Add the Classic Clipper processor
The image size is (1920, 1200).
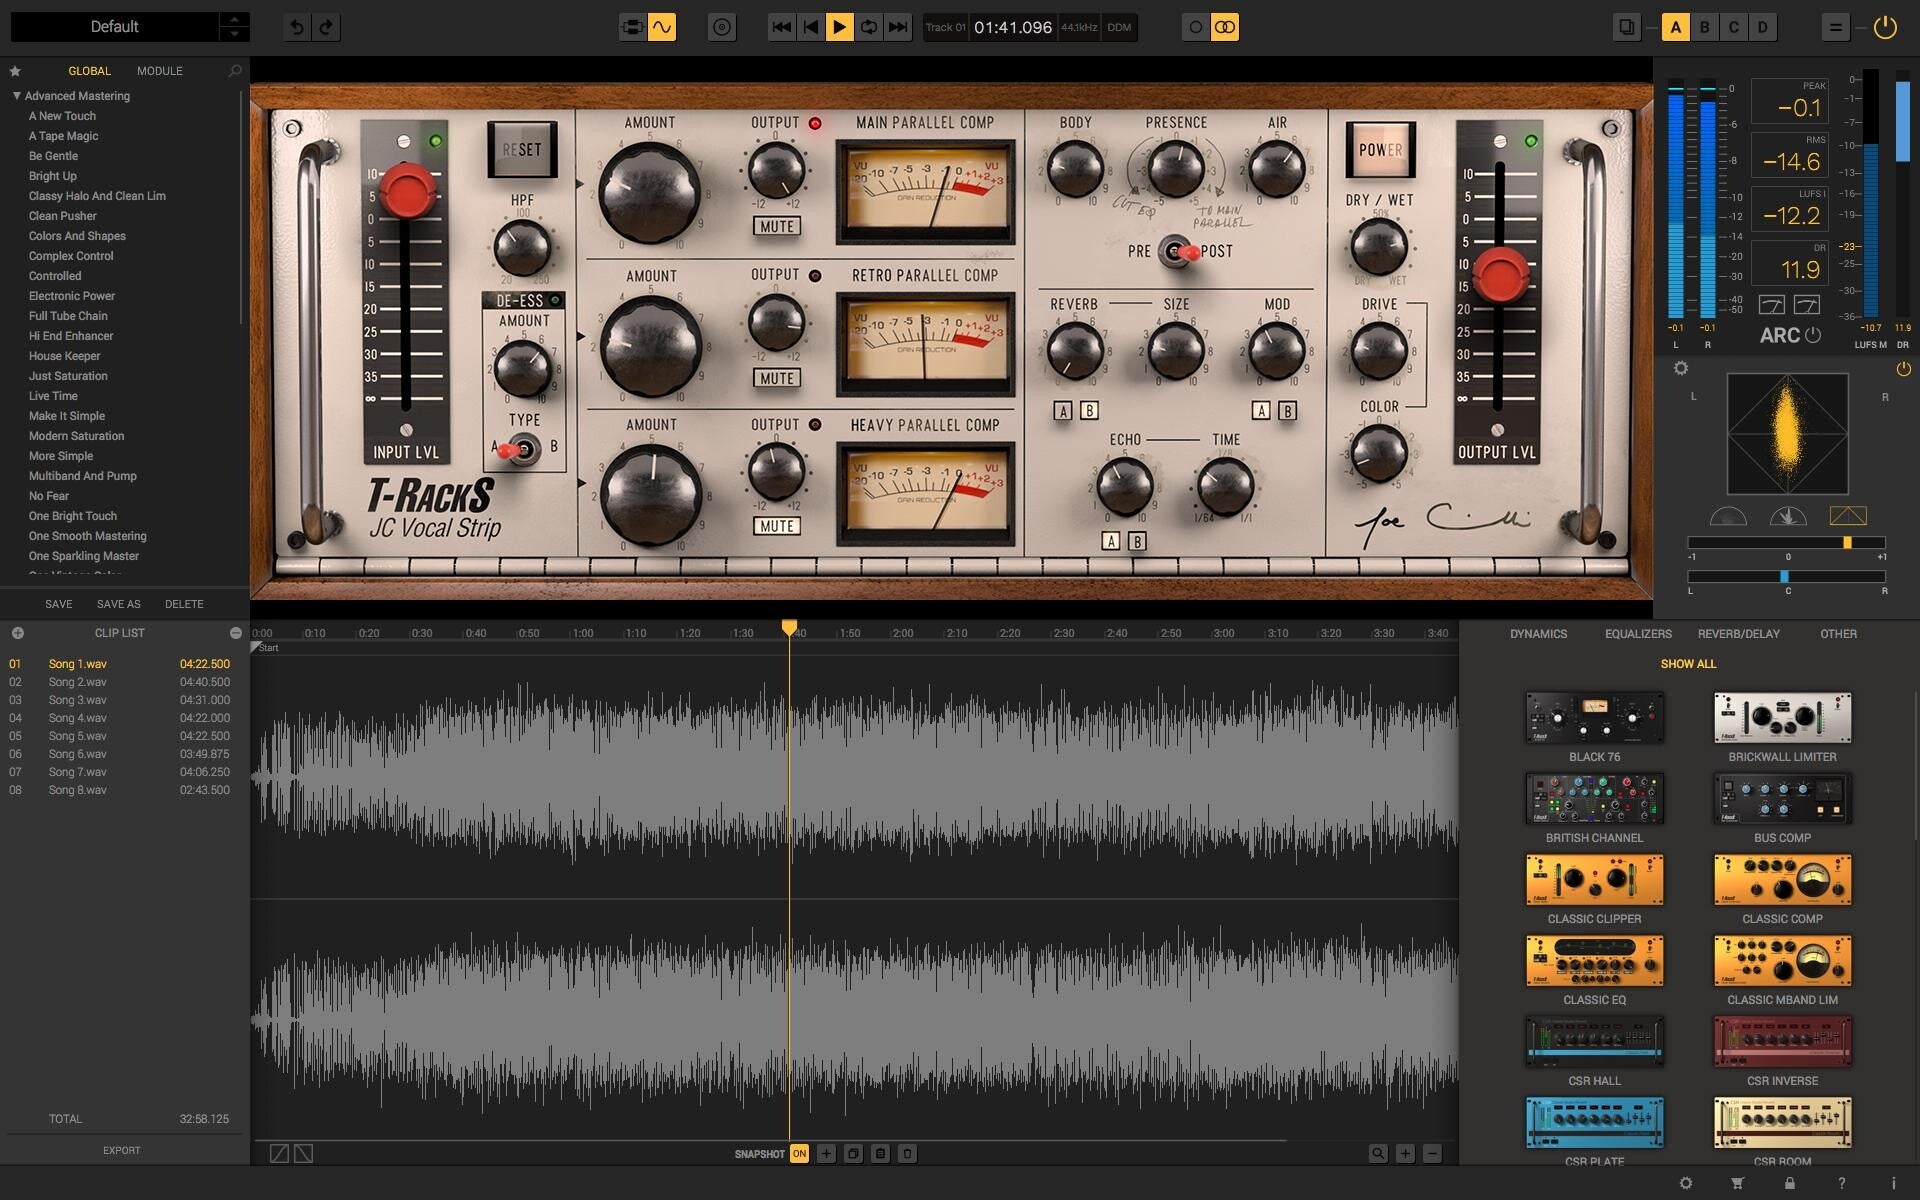pos(1593,880)
